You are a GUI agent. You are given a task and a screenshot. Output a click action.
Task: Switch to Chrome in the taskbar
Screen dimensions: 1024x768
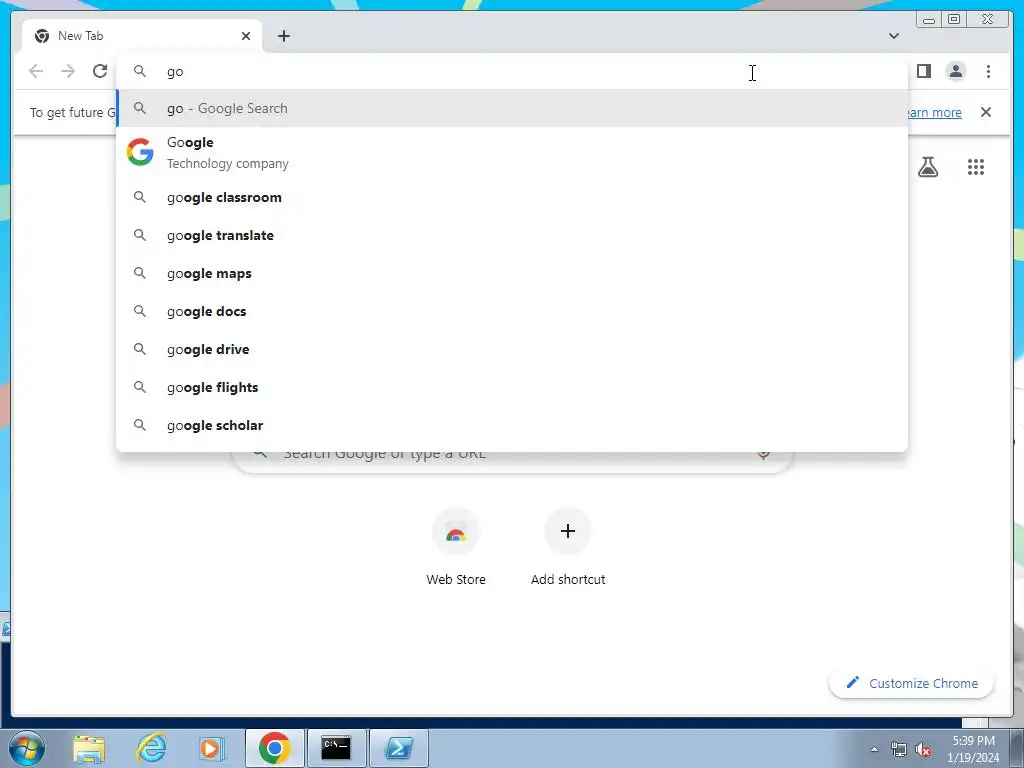click(x=274, y=748)
